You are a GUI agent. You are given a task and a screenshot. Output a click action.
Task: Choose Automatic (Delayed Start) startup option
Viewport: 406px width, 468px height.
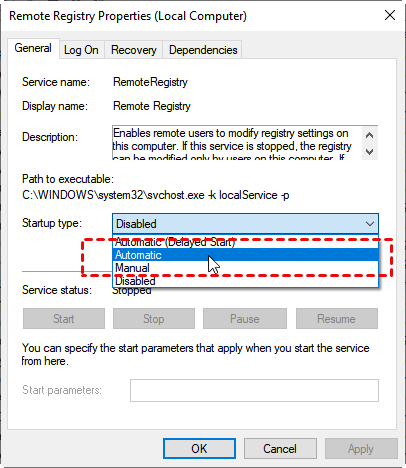tap(246, 242)
